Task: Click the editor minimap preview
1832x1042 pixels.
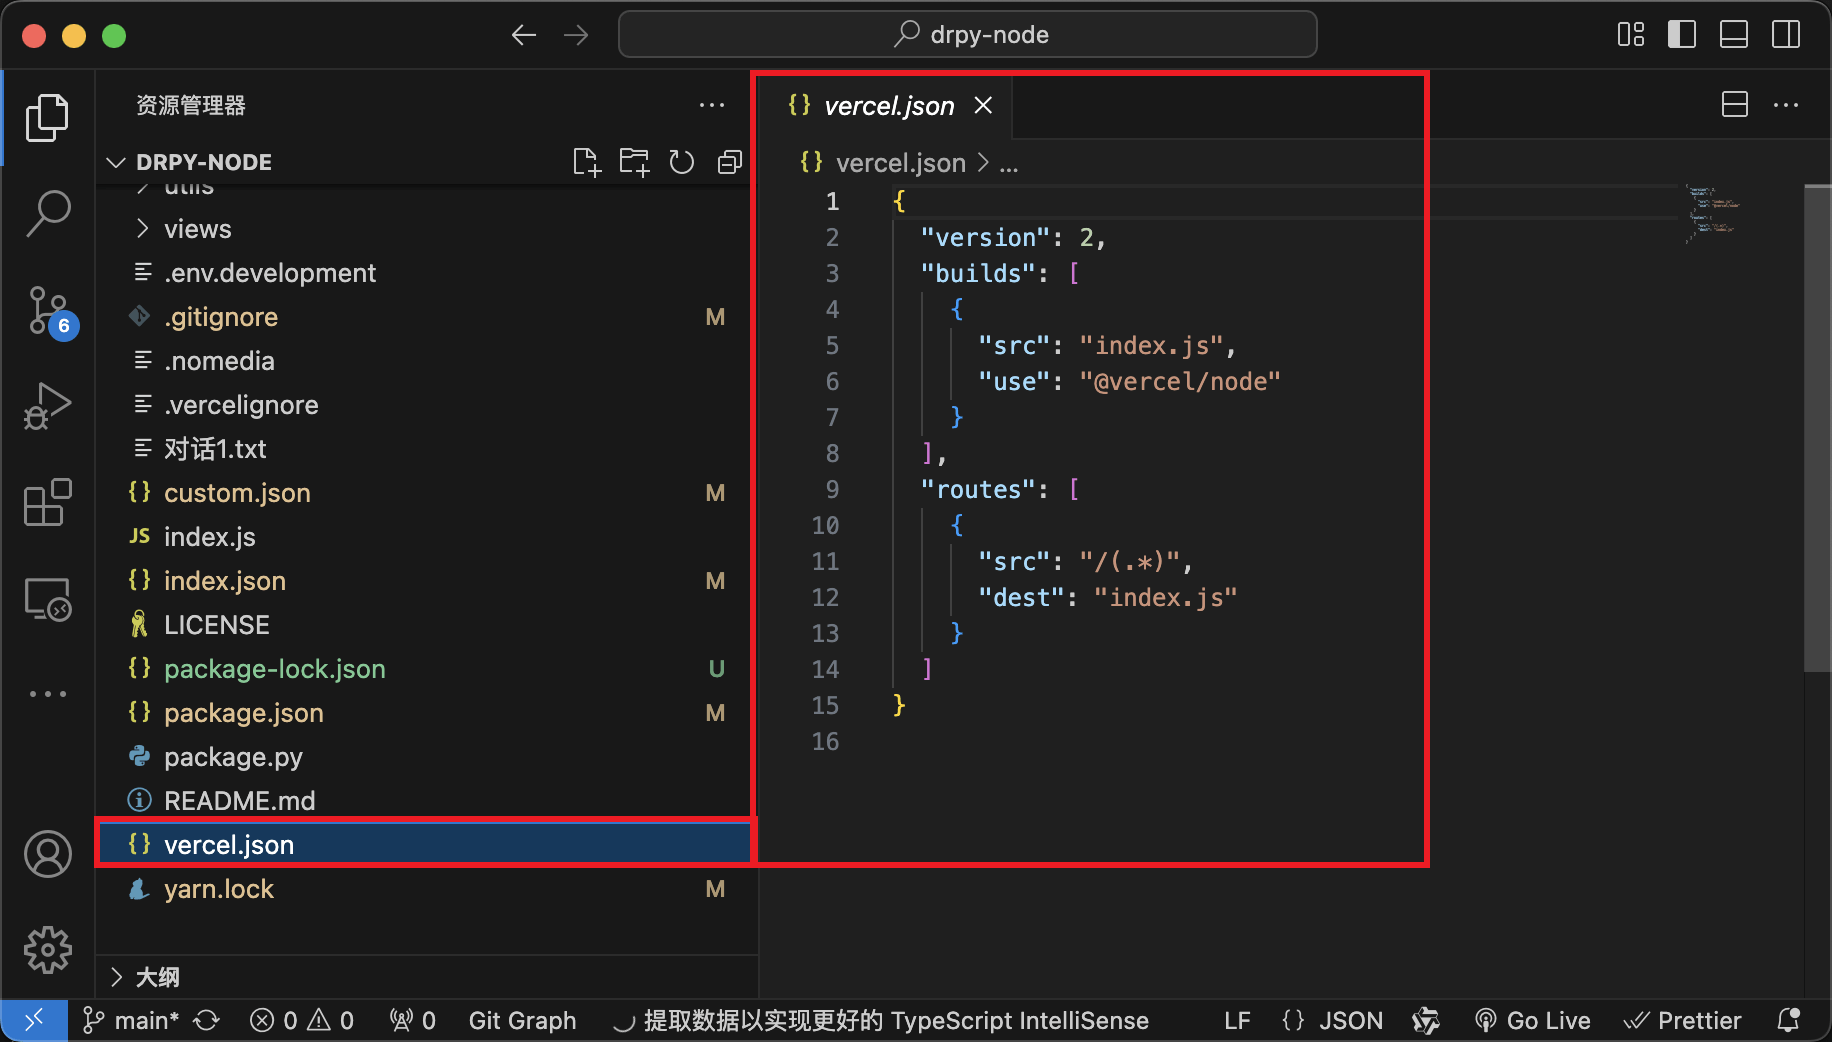Action: (x=1713, y=215)
